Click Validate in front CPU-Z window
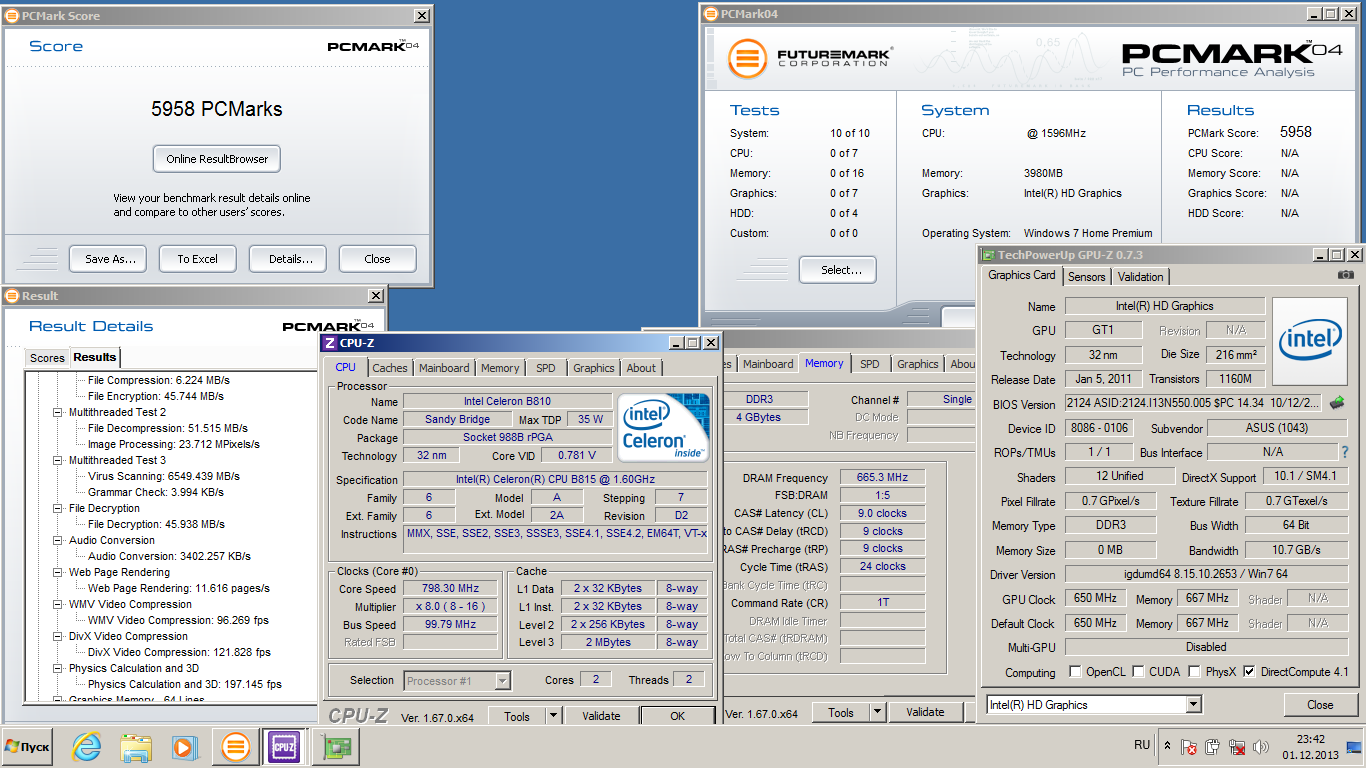 pyautogui.click(x=601, y=716)
